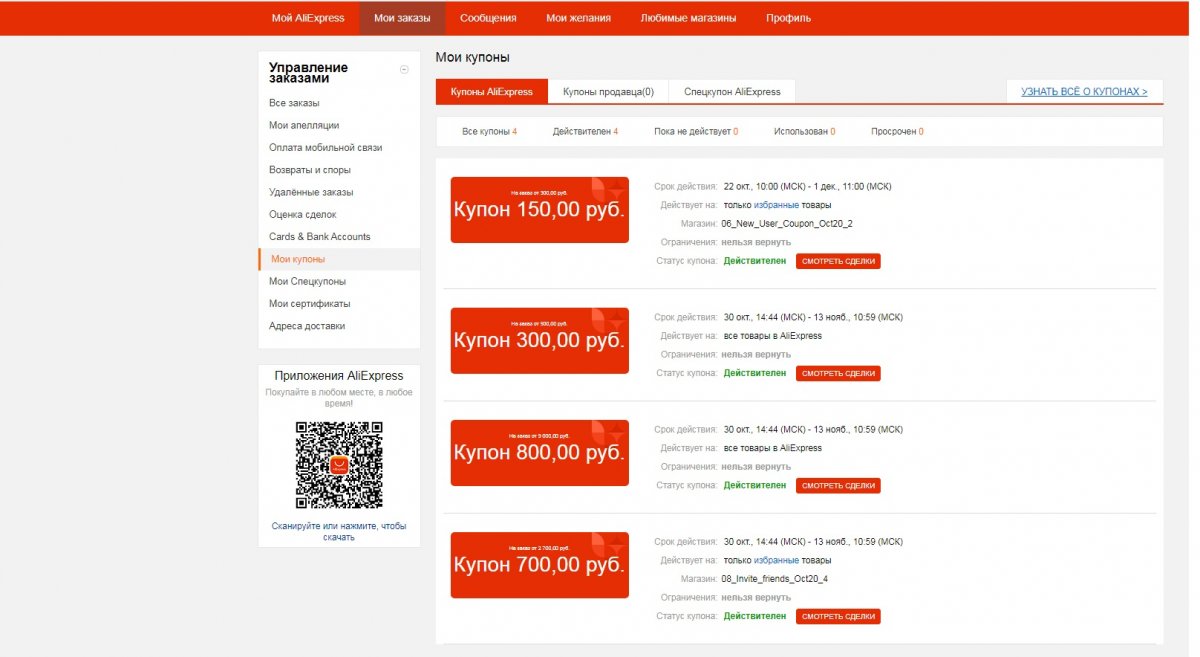Viewport: 1200px width, 657px height.
Task: Switch to the Купоны продавца(0) tab
Action: [x=608, y=92]
